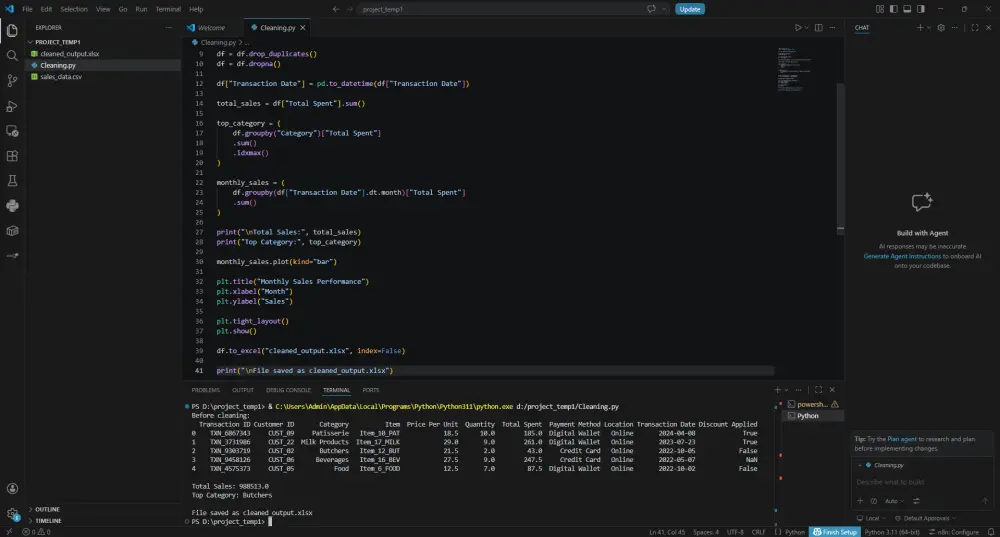The width and height of the screenshot is (1000, 537).
Task: Open the Default Approvals dropdown
Action: point(925,519)
